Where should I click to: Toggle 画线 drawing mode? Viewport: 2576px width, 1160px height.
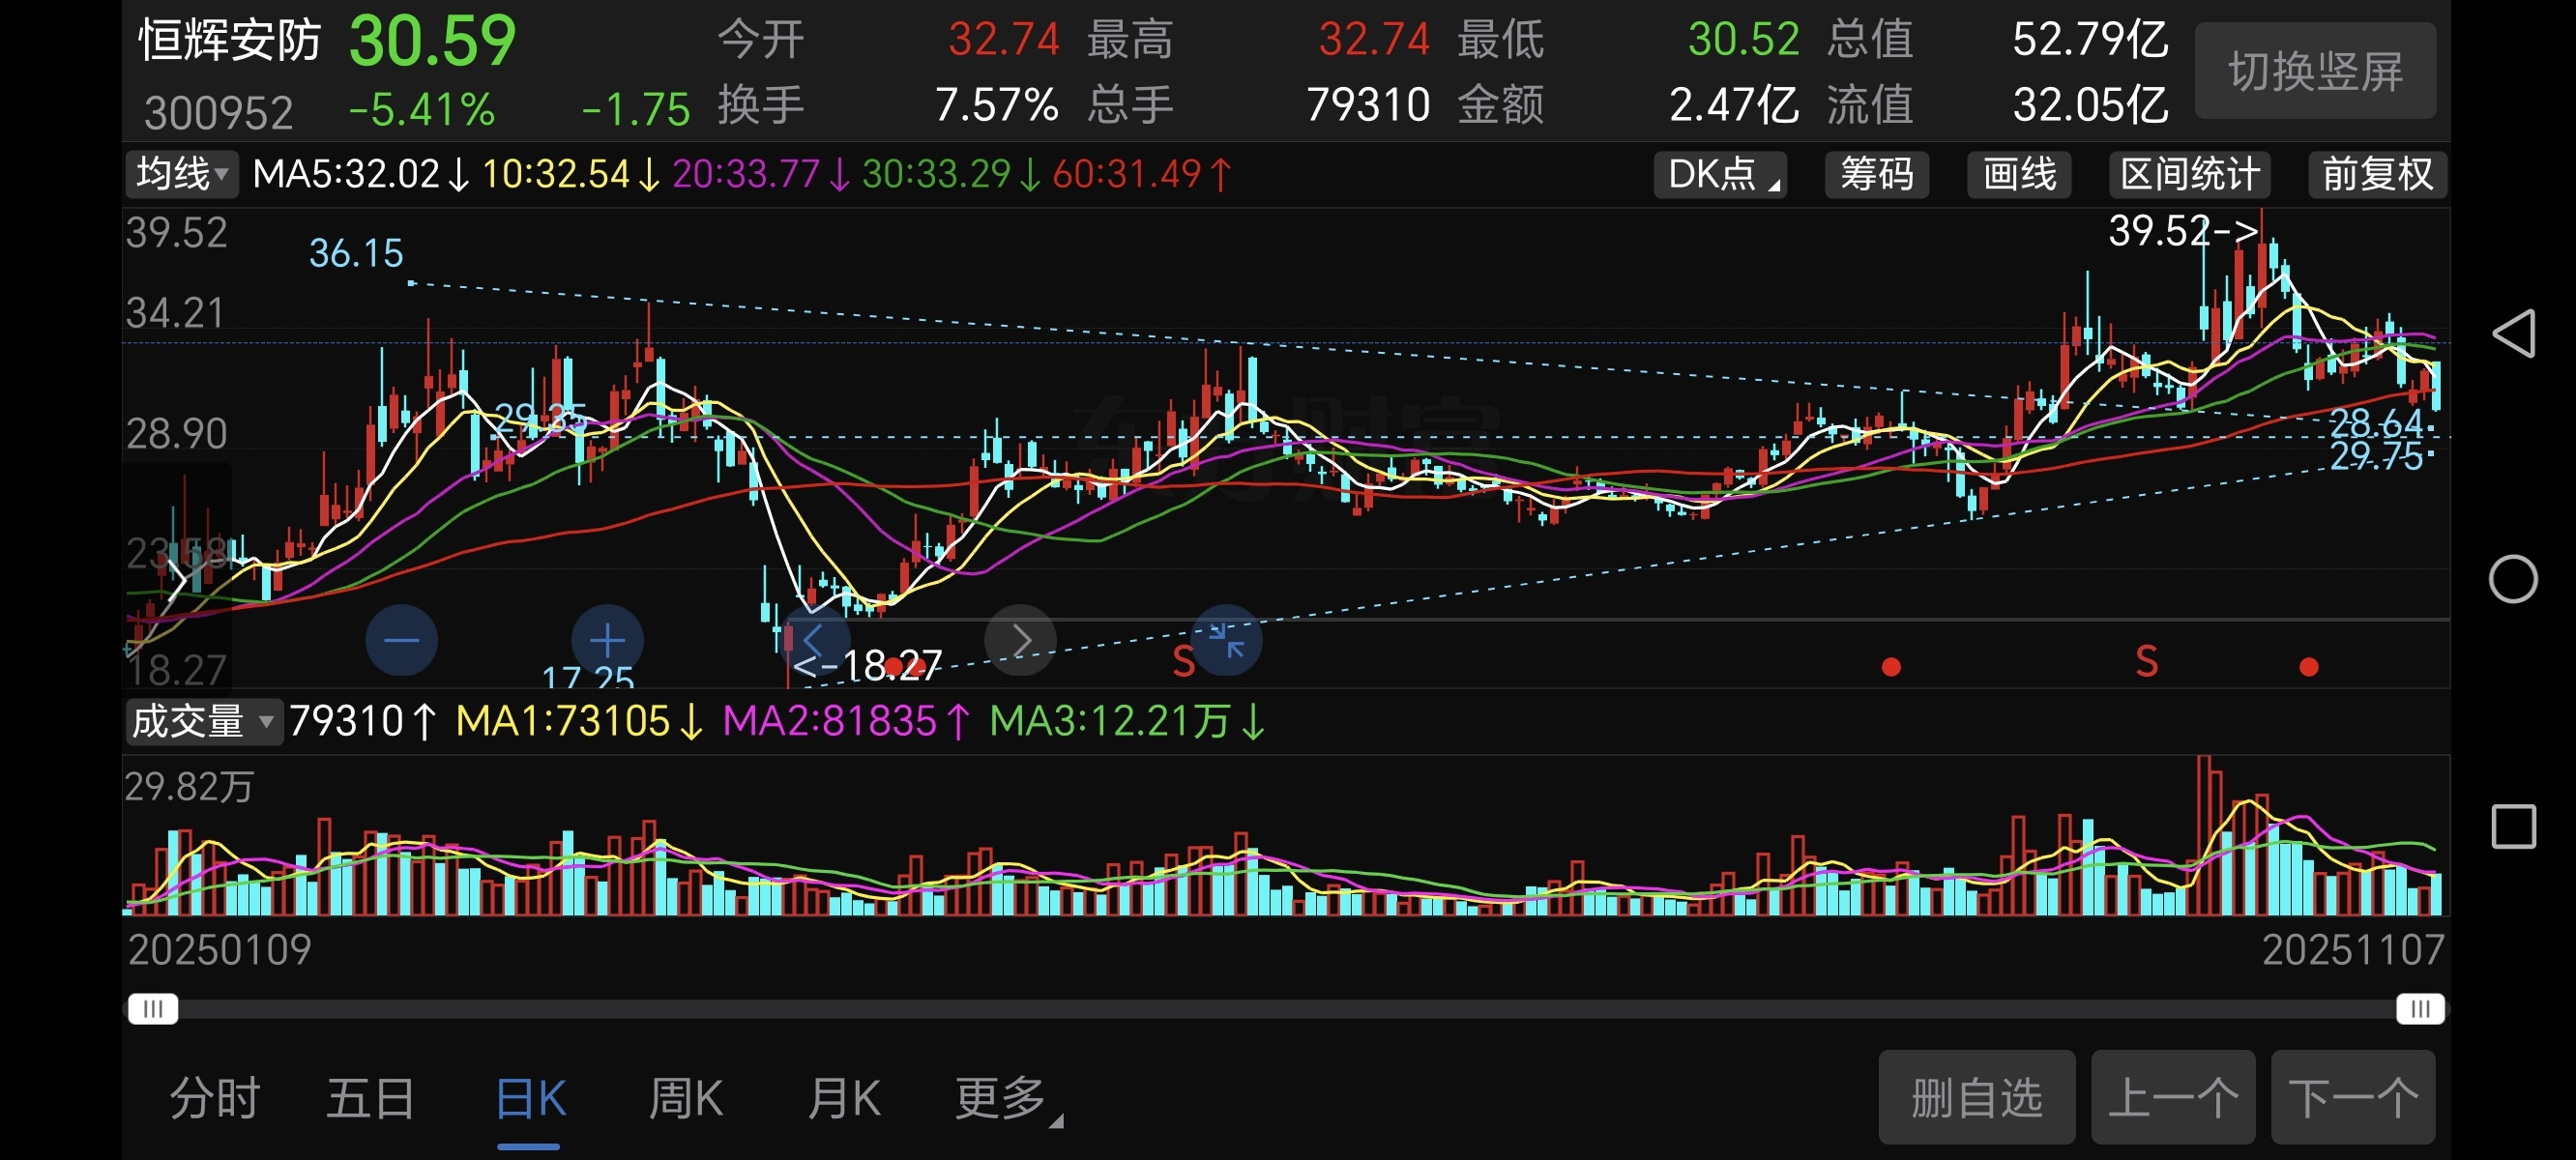[x=2018, y=175]
